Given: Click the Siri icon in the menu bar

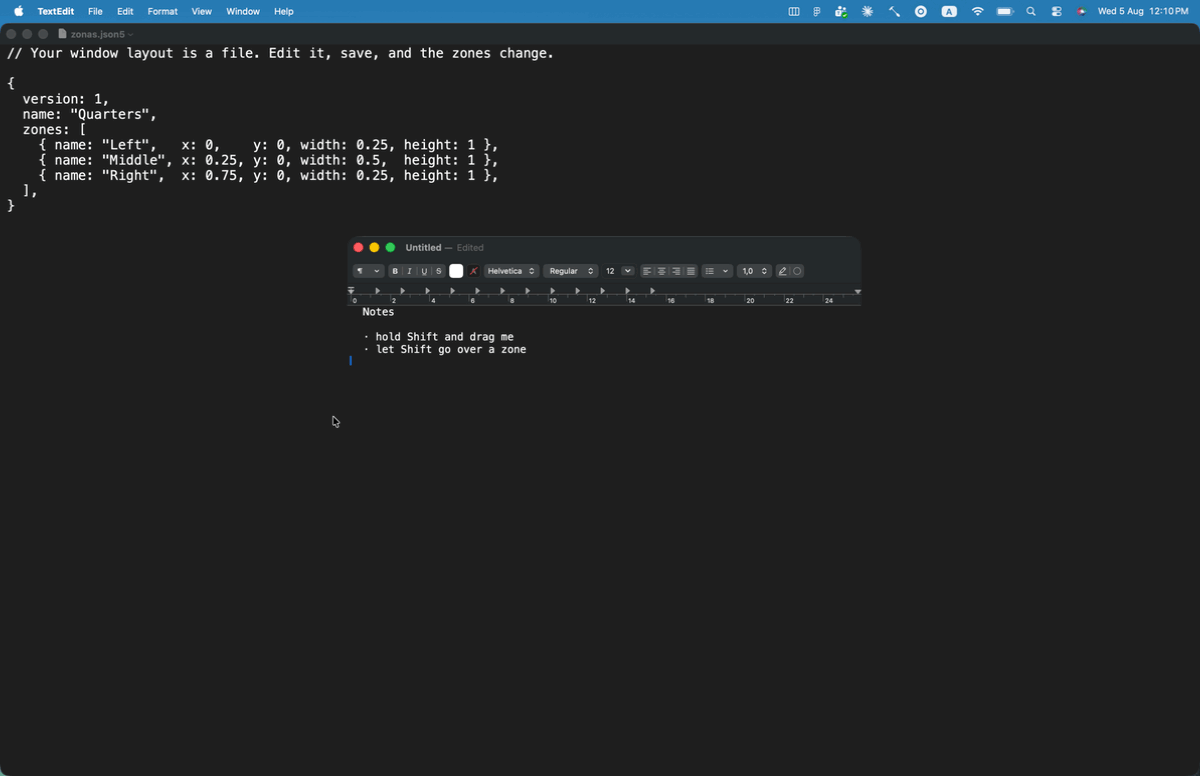Looking at the screenshot, I should [1082, 12].
